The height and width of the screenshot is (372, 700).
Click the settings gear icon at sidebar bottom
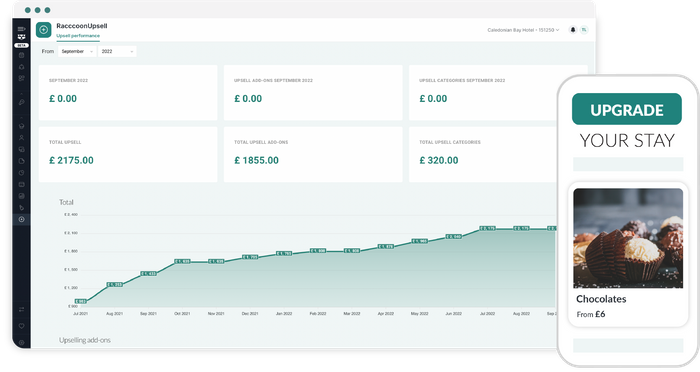21,343
